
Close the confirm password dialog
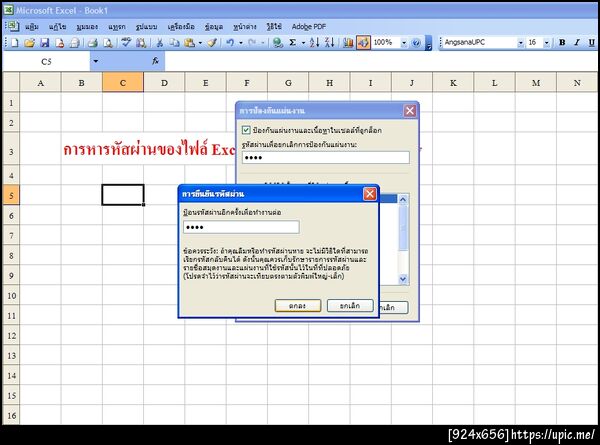point(370,194)
